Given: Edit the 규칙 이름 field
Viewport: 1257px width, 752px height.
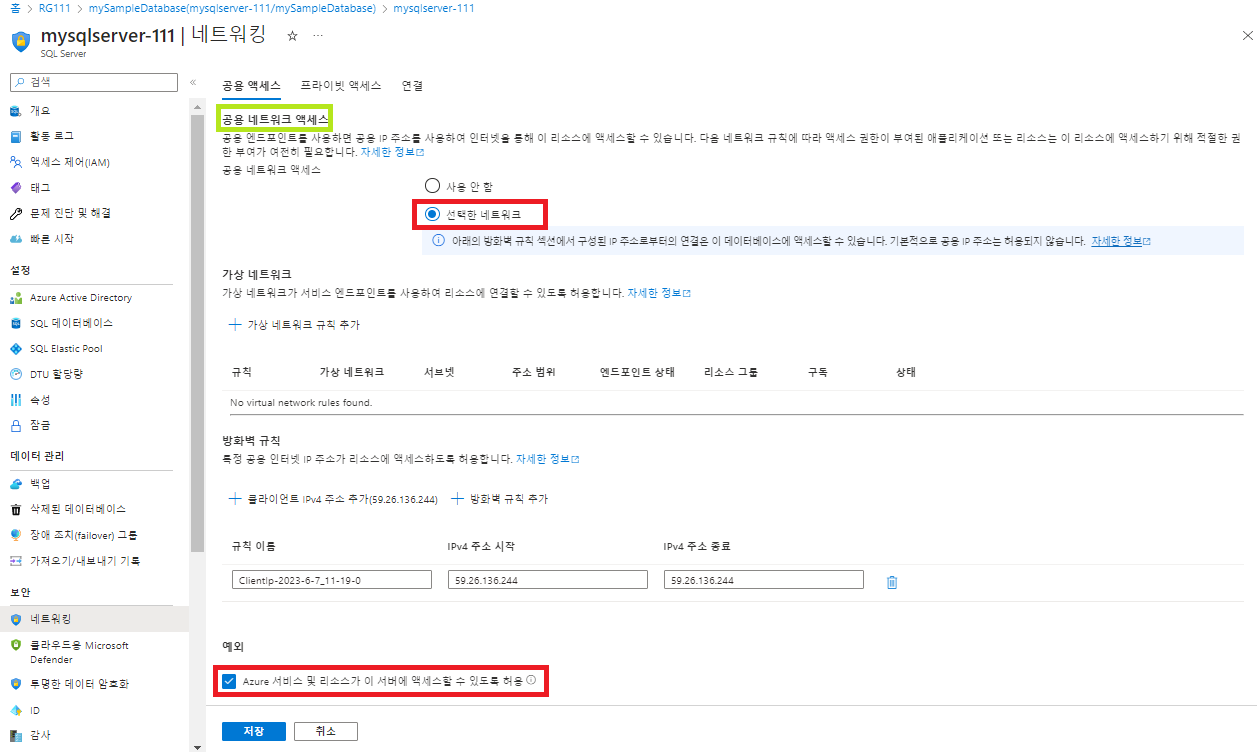Looking at the screenshot, I should click(x=331, y=580).
